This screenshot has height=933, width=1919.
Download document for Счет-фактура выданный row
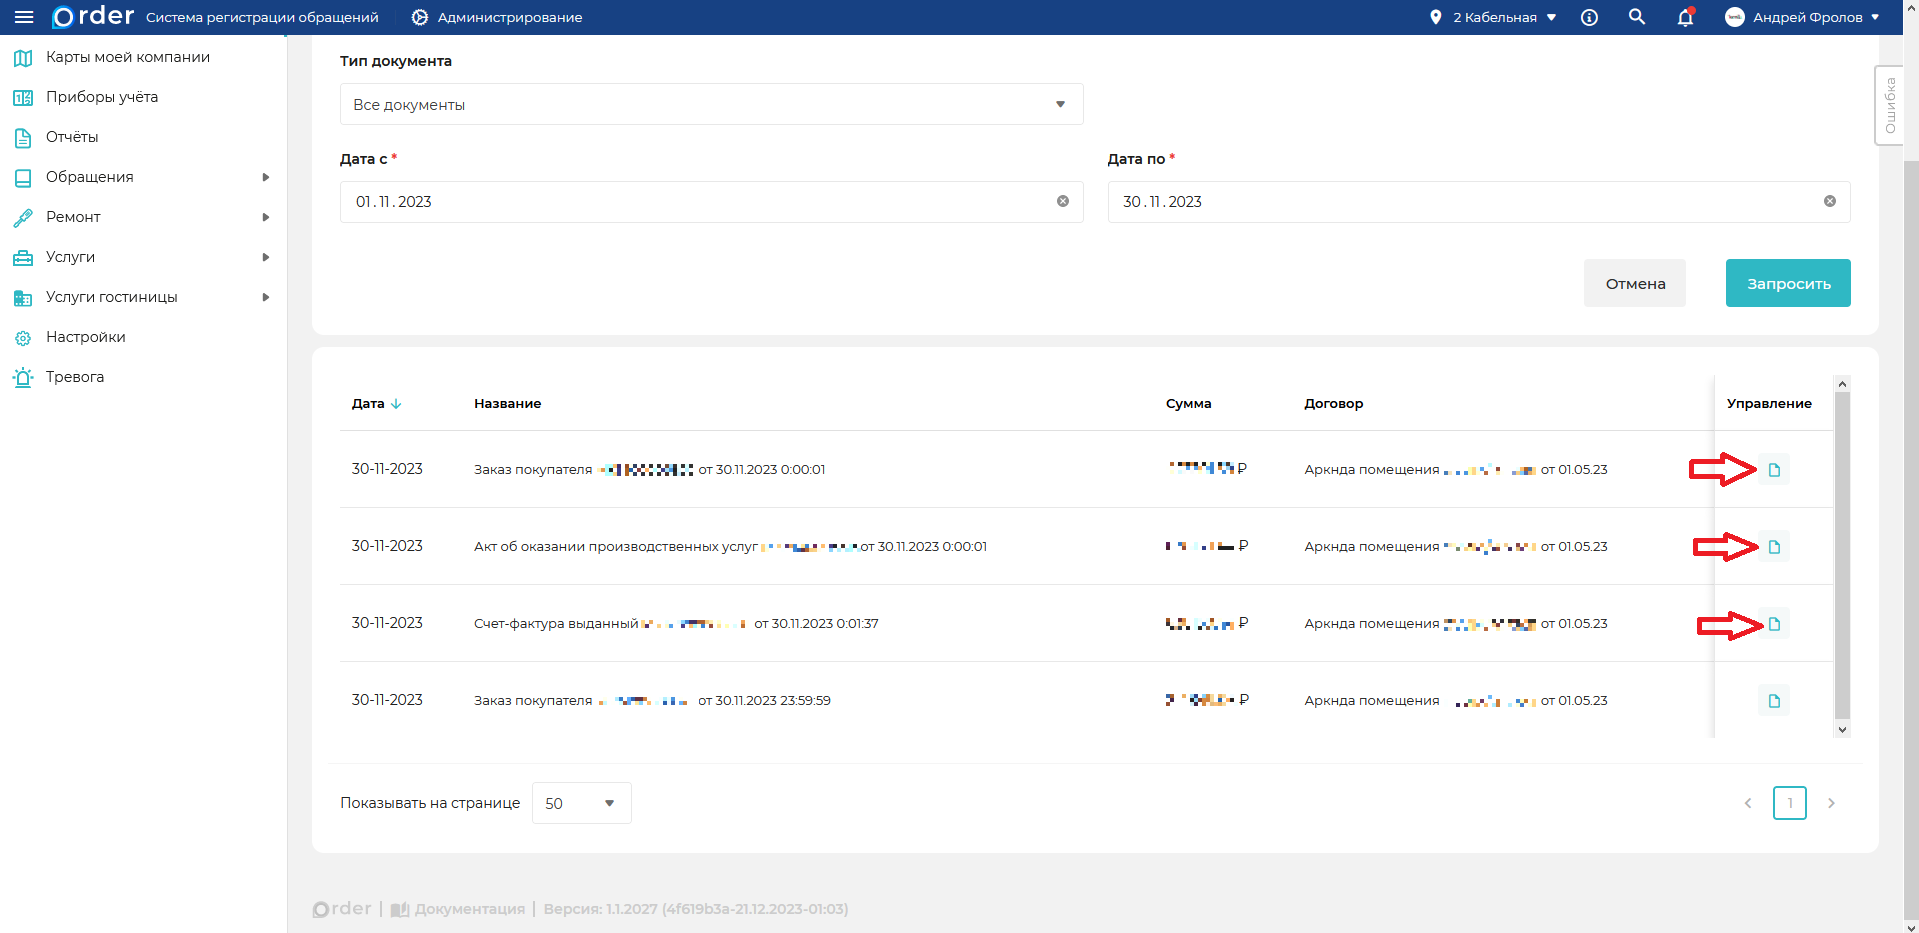(1774, 624)
